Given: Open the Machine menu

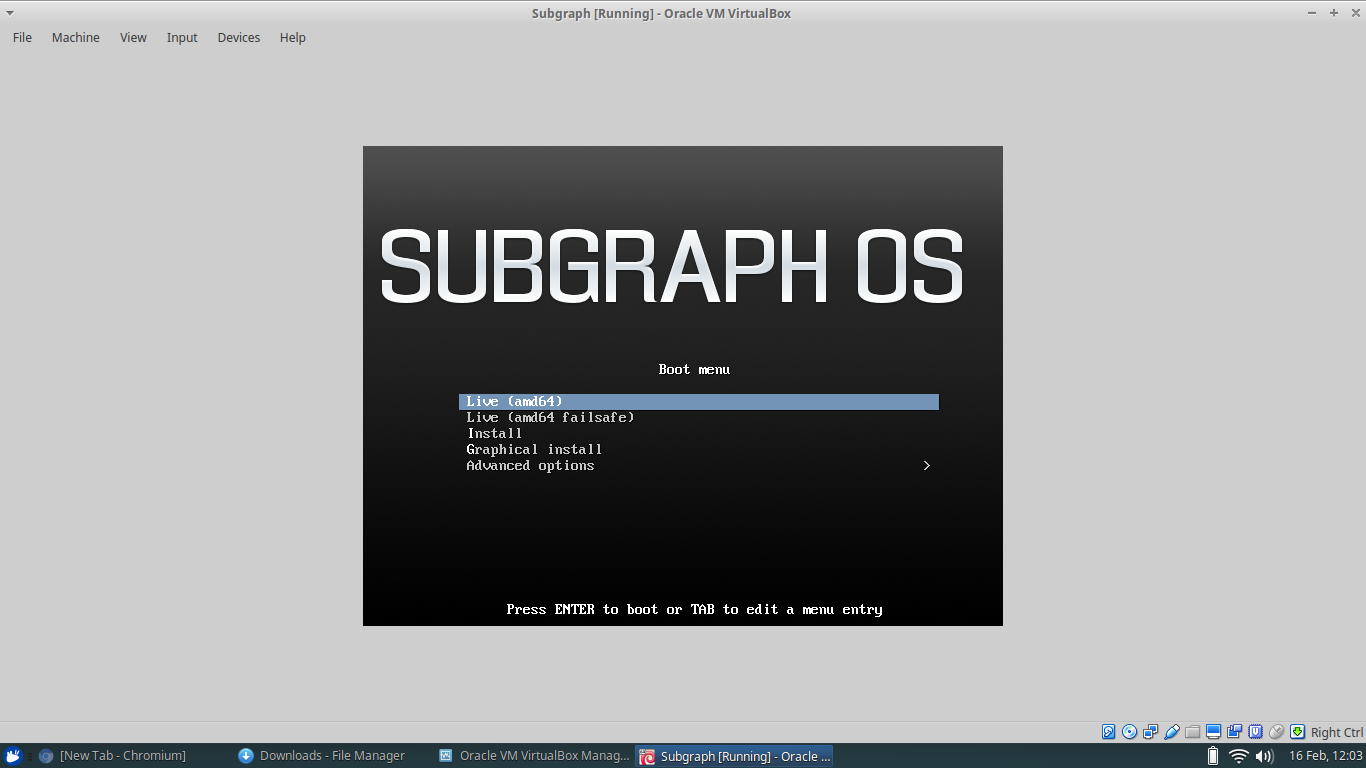Looking at the screenshot, I should (76, 37).
